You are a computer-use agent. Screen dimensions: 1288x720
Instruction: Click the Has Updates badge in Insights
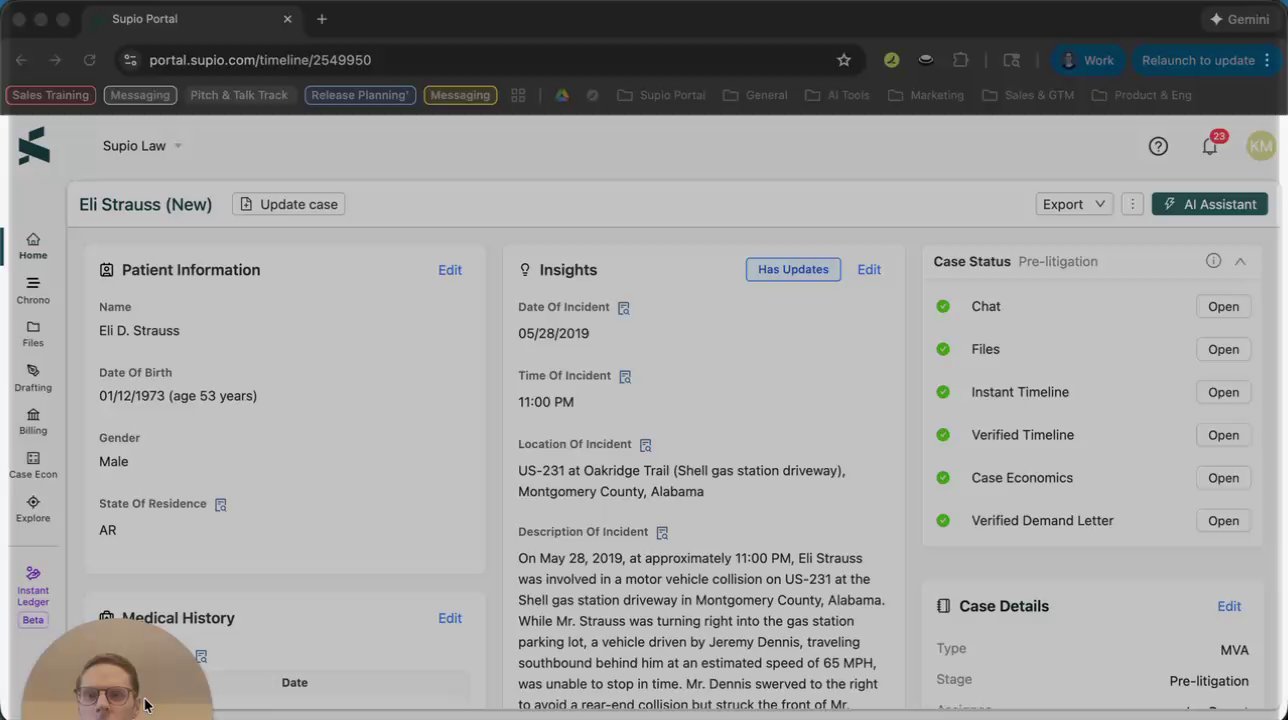793,269
